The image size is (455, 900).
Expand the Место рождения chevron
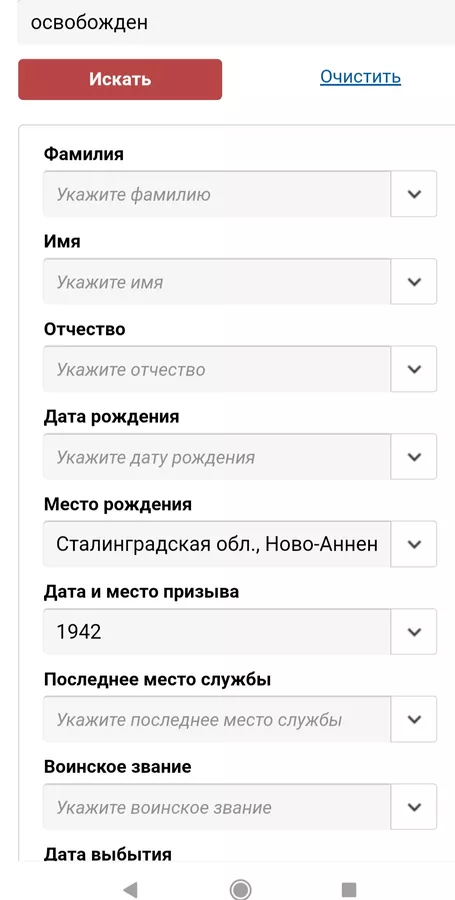coord(414,544)
